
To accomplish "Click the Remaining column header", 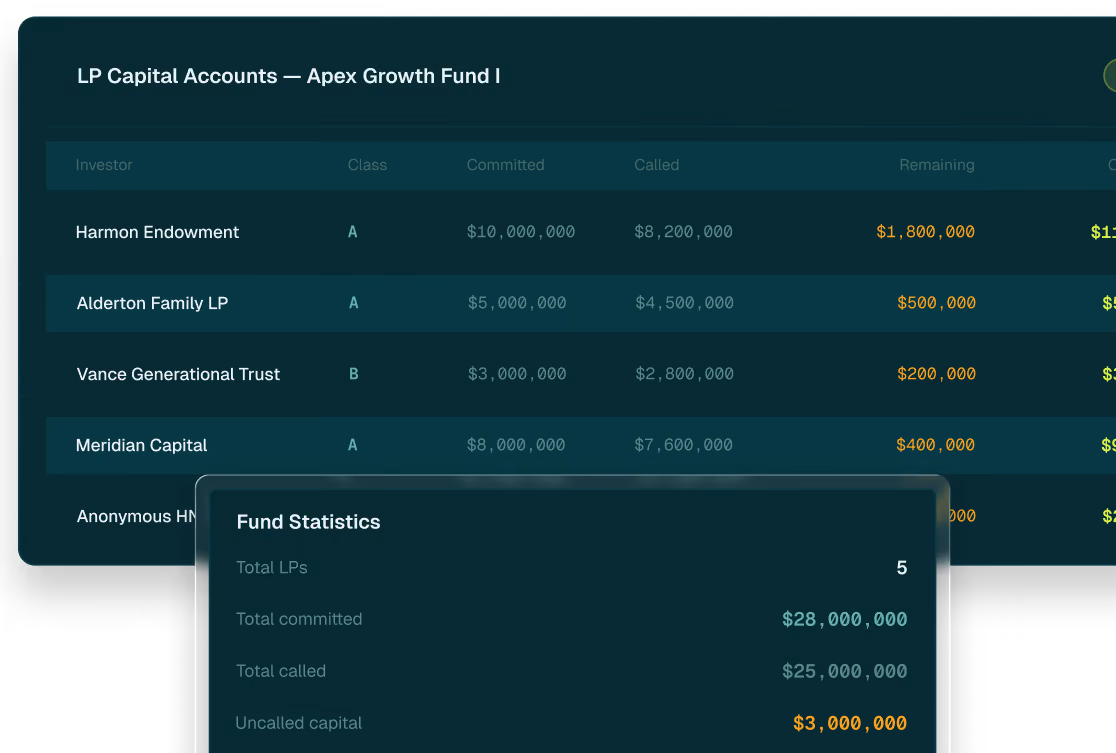I will pyautogui.click(x=937, y=165).
